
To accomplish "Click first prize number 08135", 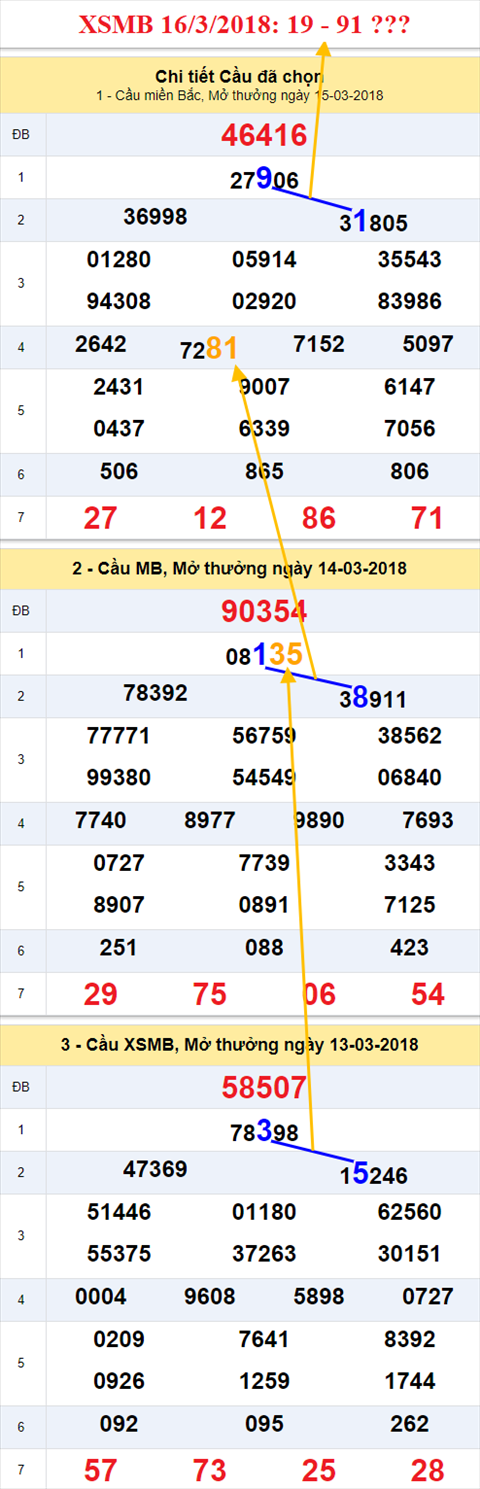I will [x=264, y=655].
